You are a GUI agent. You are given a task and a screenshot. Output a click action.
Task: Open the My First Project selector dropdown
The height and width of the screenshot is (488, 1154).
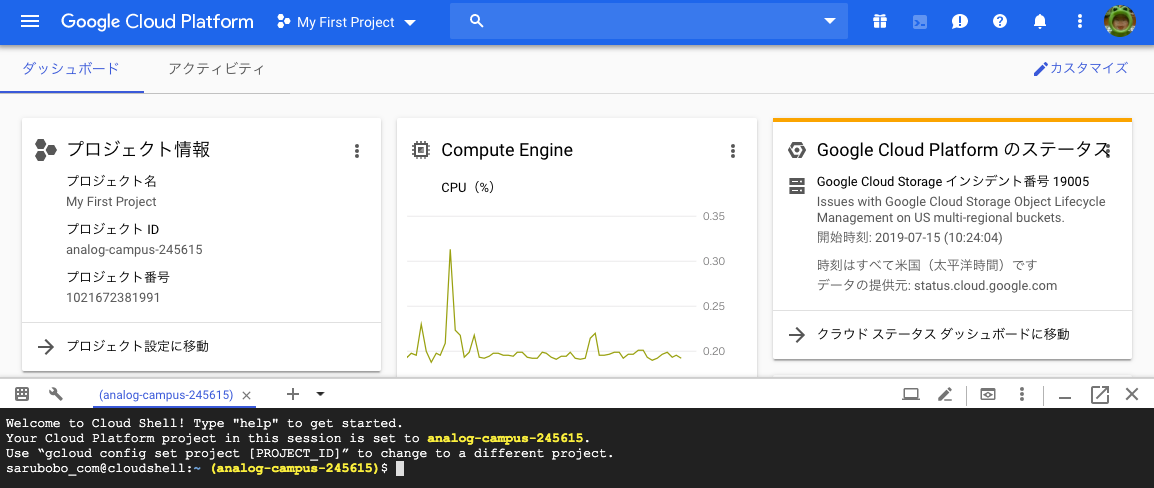[x=346, y=22]
